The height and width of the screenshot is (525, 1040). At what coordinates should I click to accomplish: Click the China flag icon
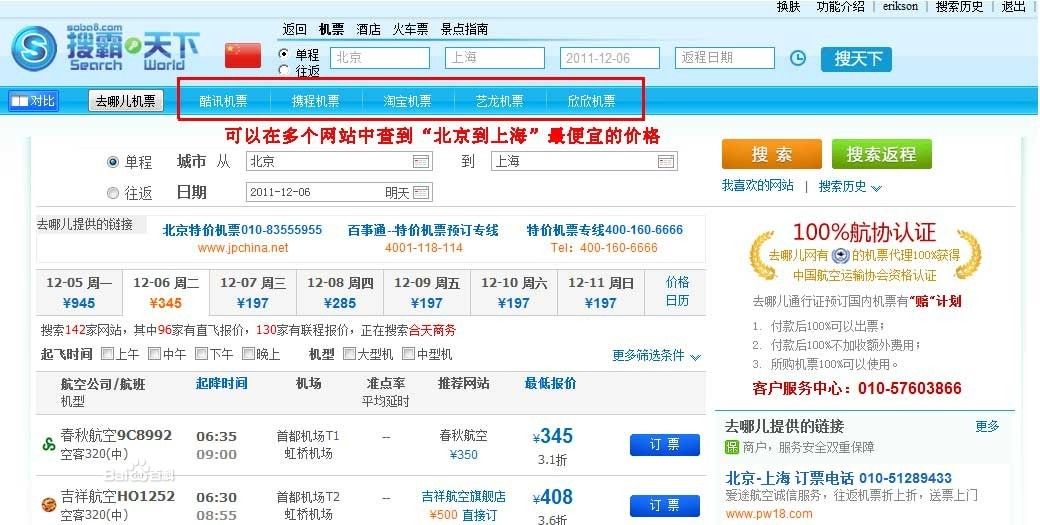(x=243, y=56)
